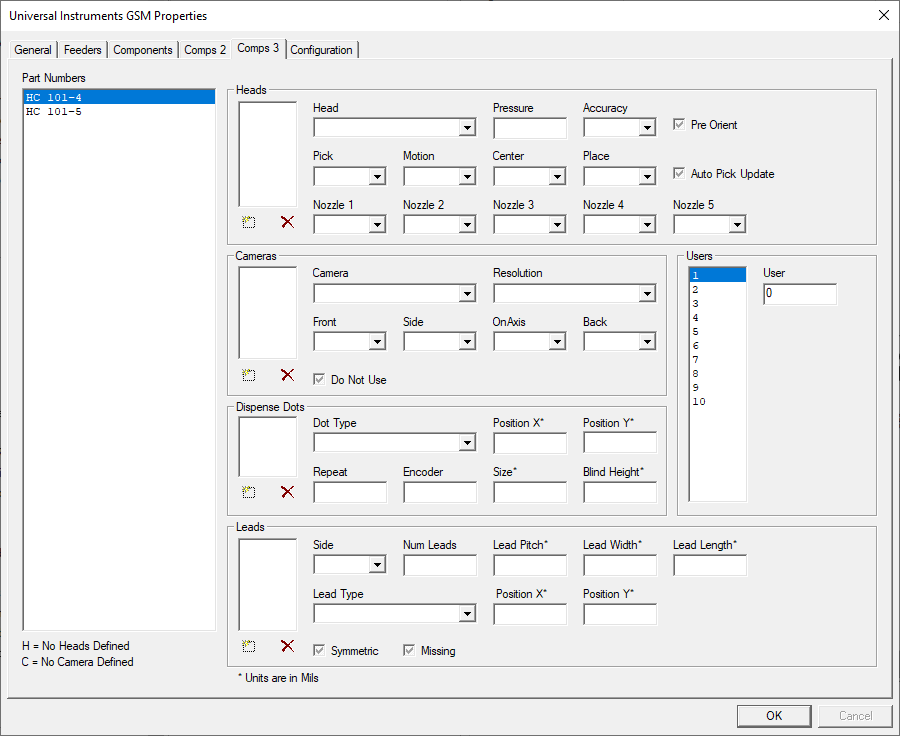Enable the Do Not Use camera checkbox
This screenshot has height=736, width=900.
(x=318, y=379)
